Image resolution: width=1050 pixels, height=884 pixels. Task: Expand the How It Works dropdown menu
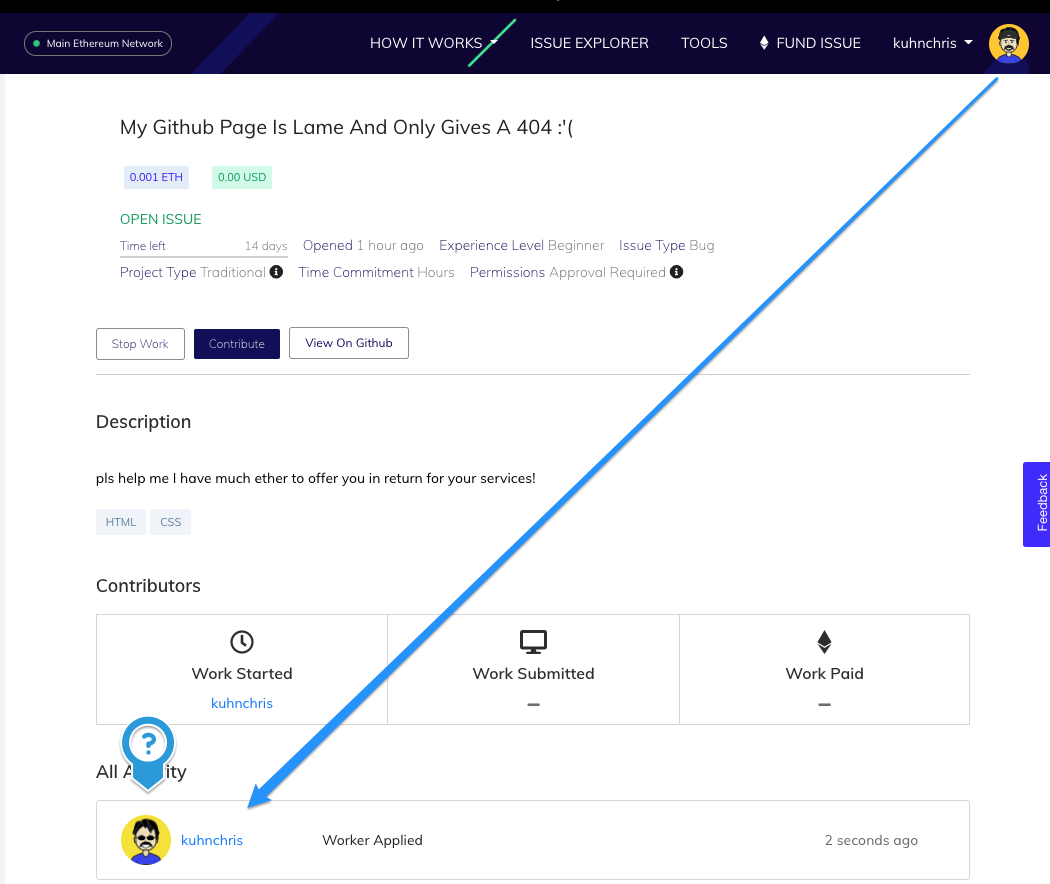pos(434,43)
